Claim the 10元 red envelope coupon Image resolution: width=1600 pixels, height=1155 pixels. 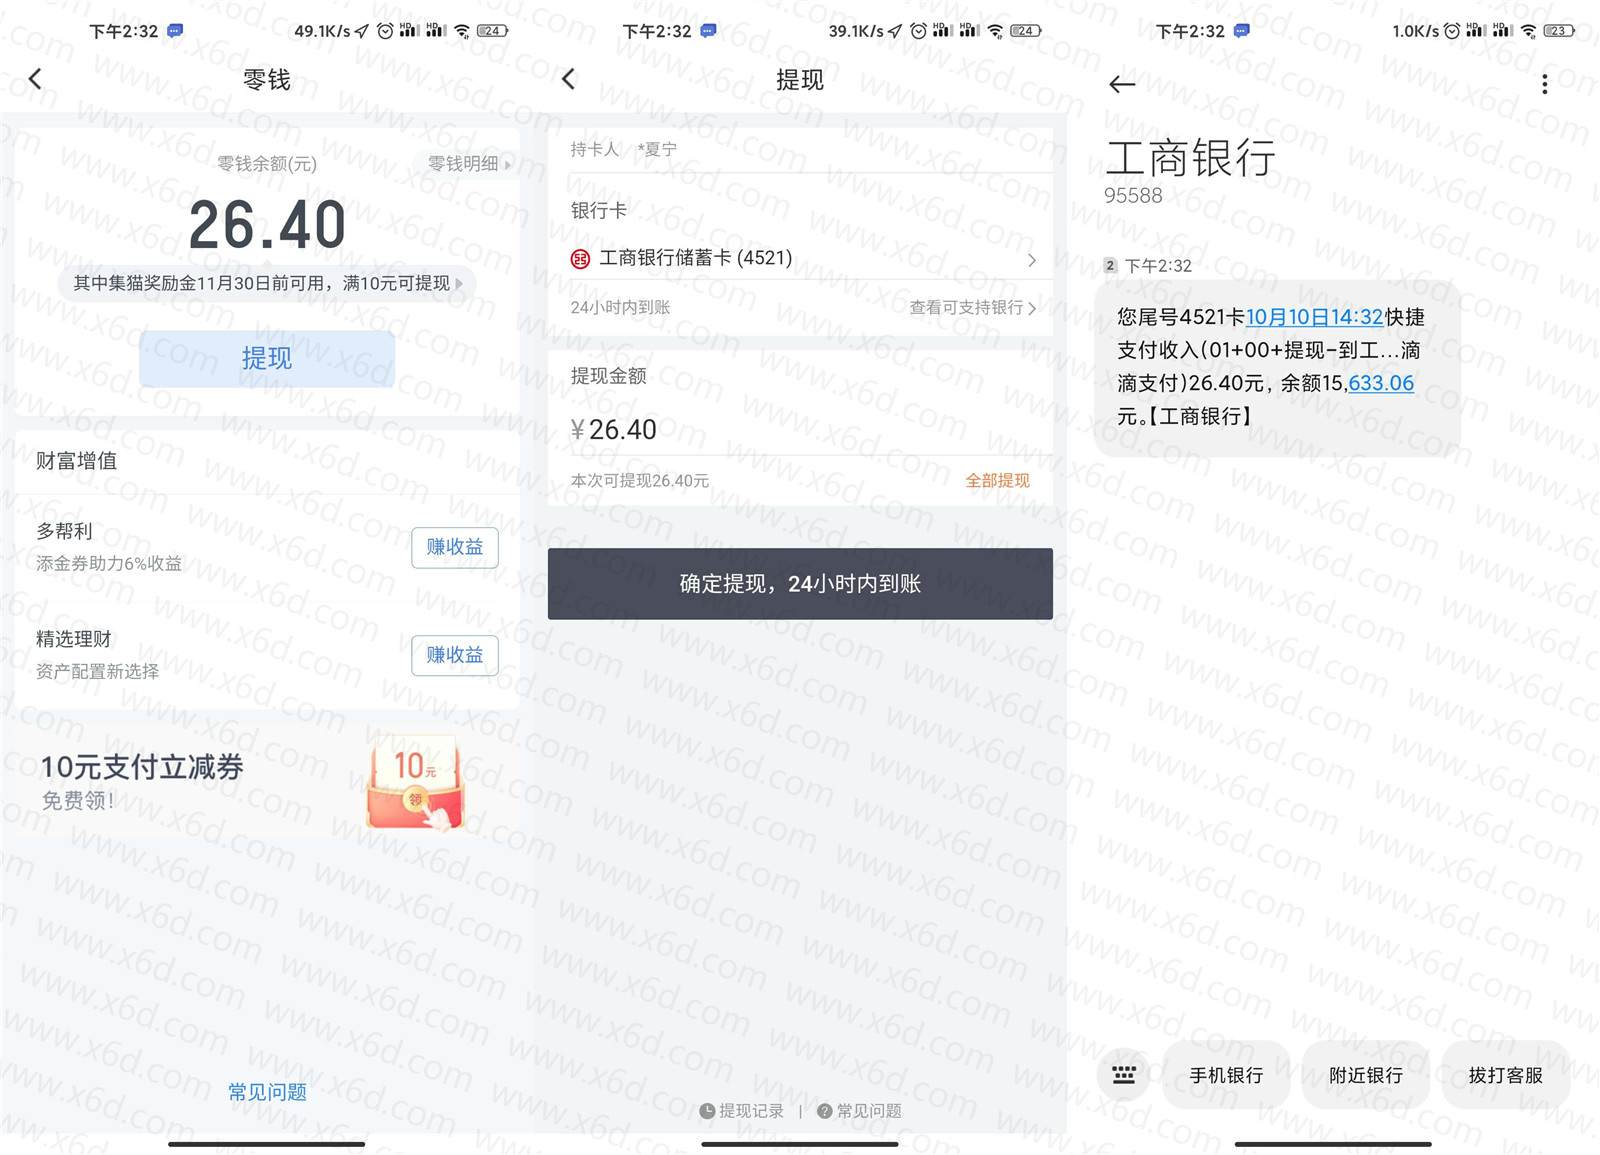pyautogui.click(x=416, y=783)
